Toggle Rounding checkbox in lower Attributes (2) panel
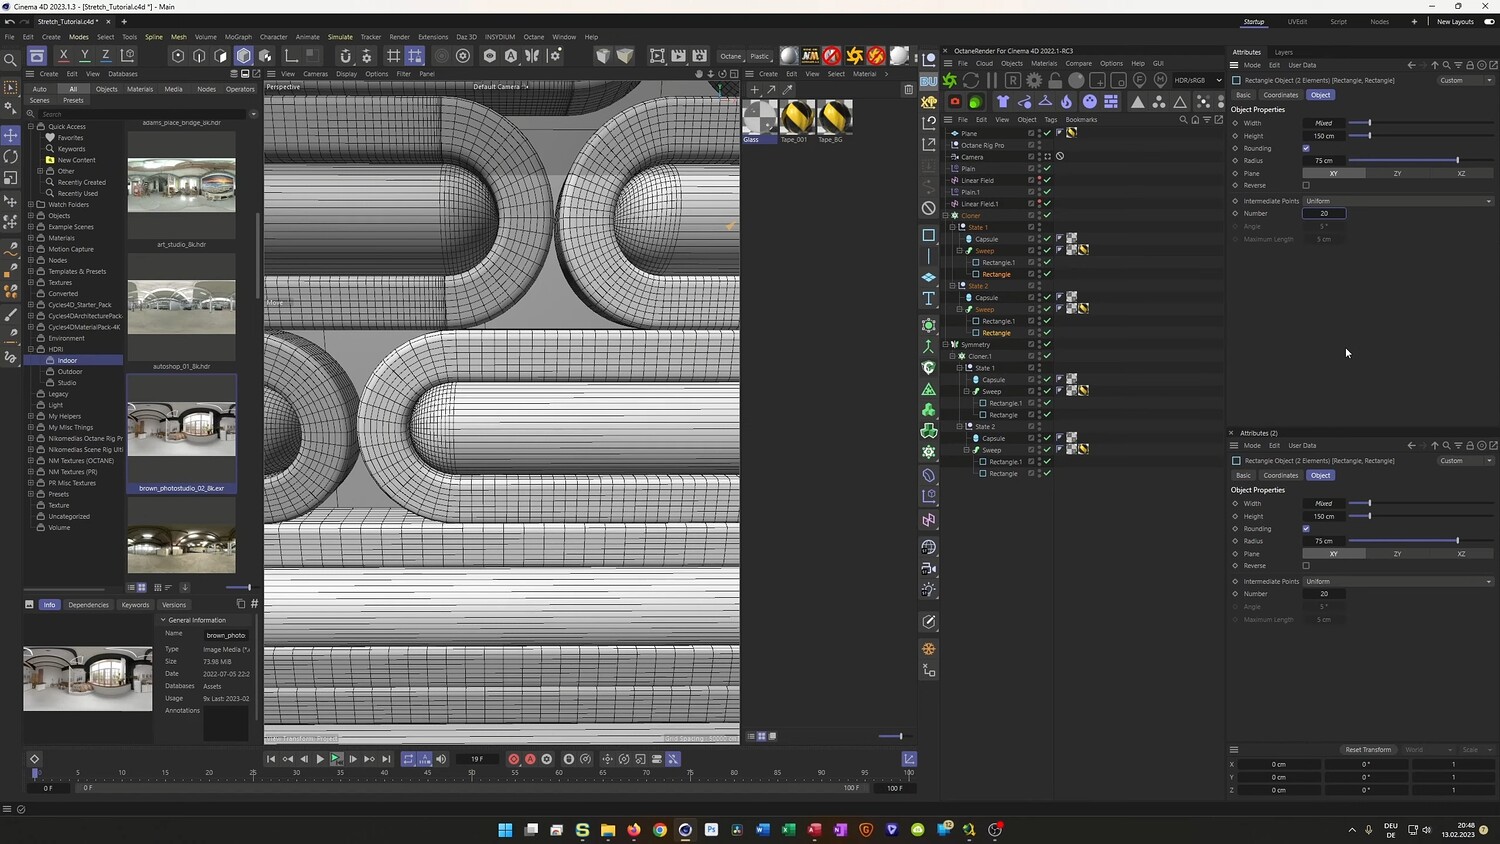Image resolution: width=1500 pixels, height=844 pixels. 1306,528
